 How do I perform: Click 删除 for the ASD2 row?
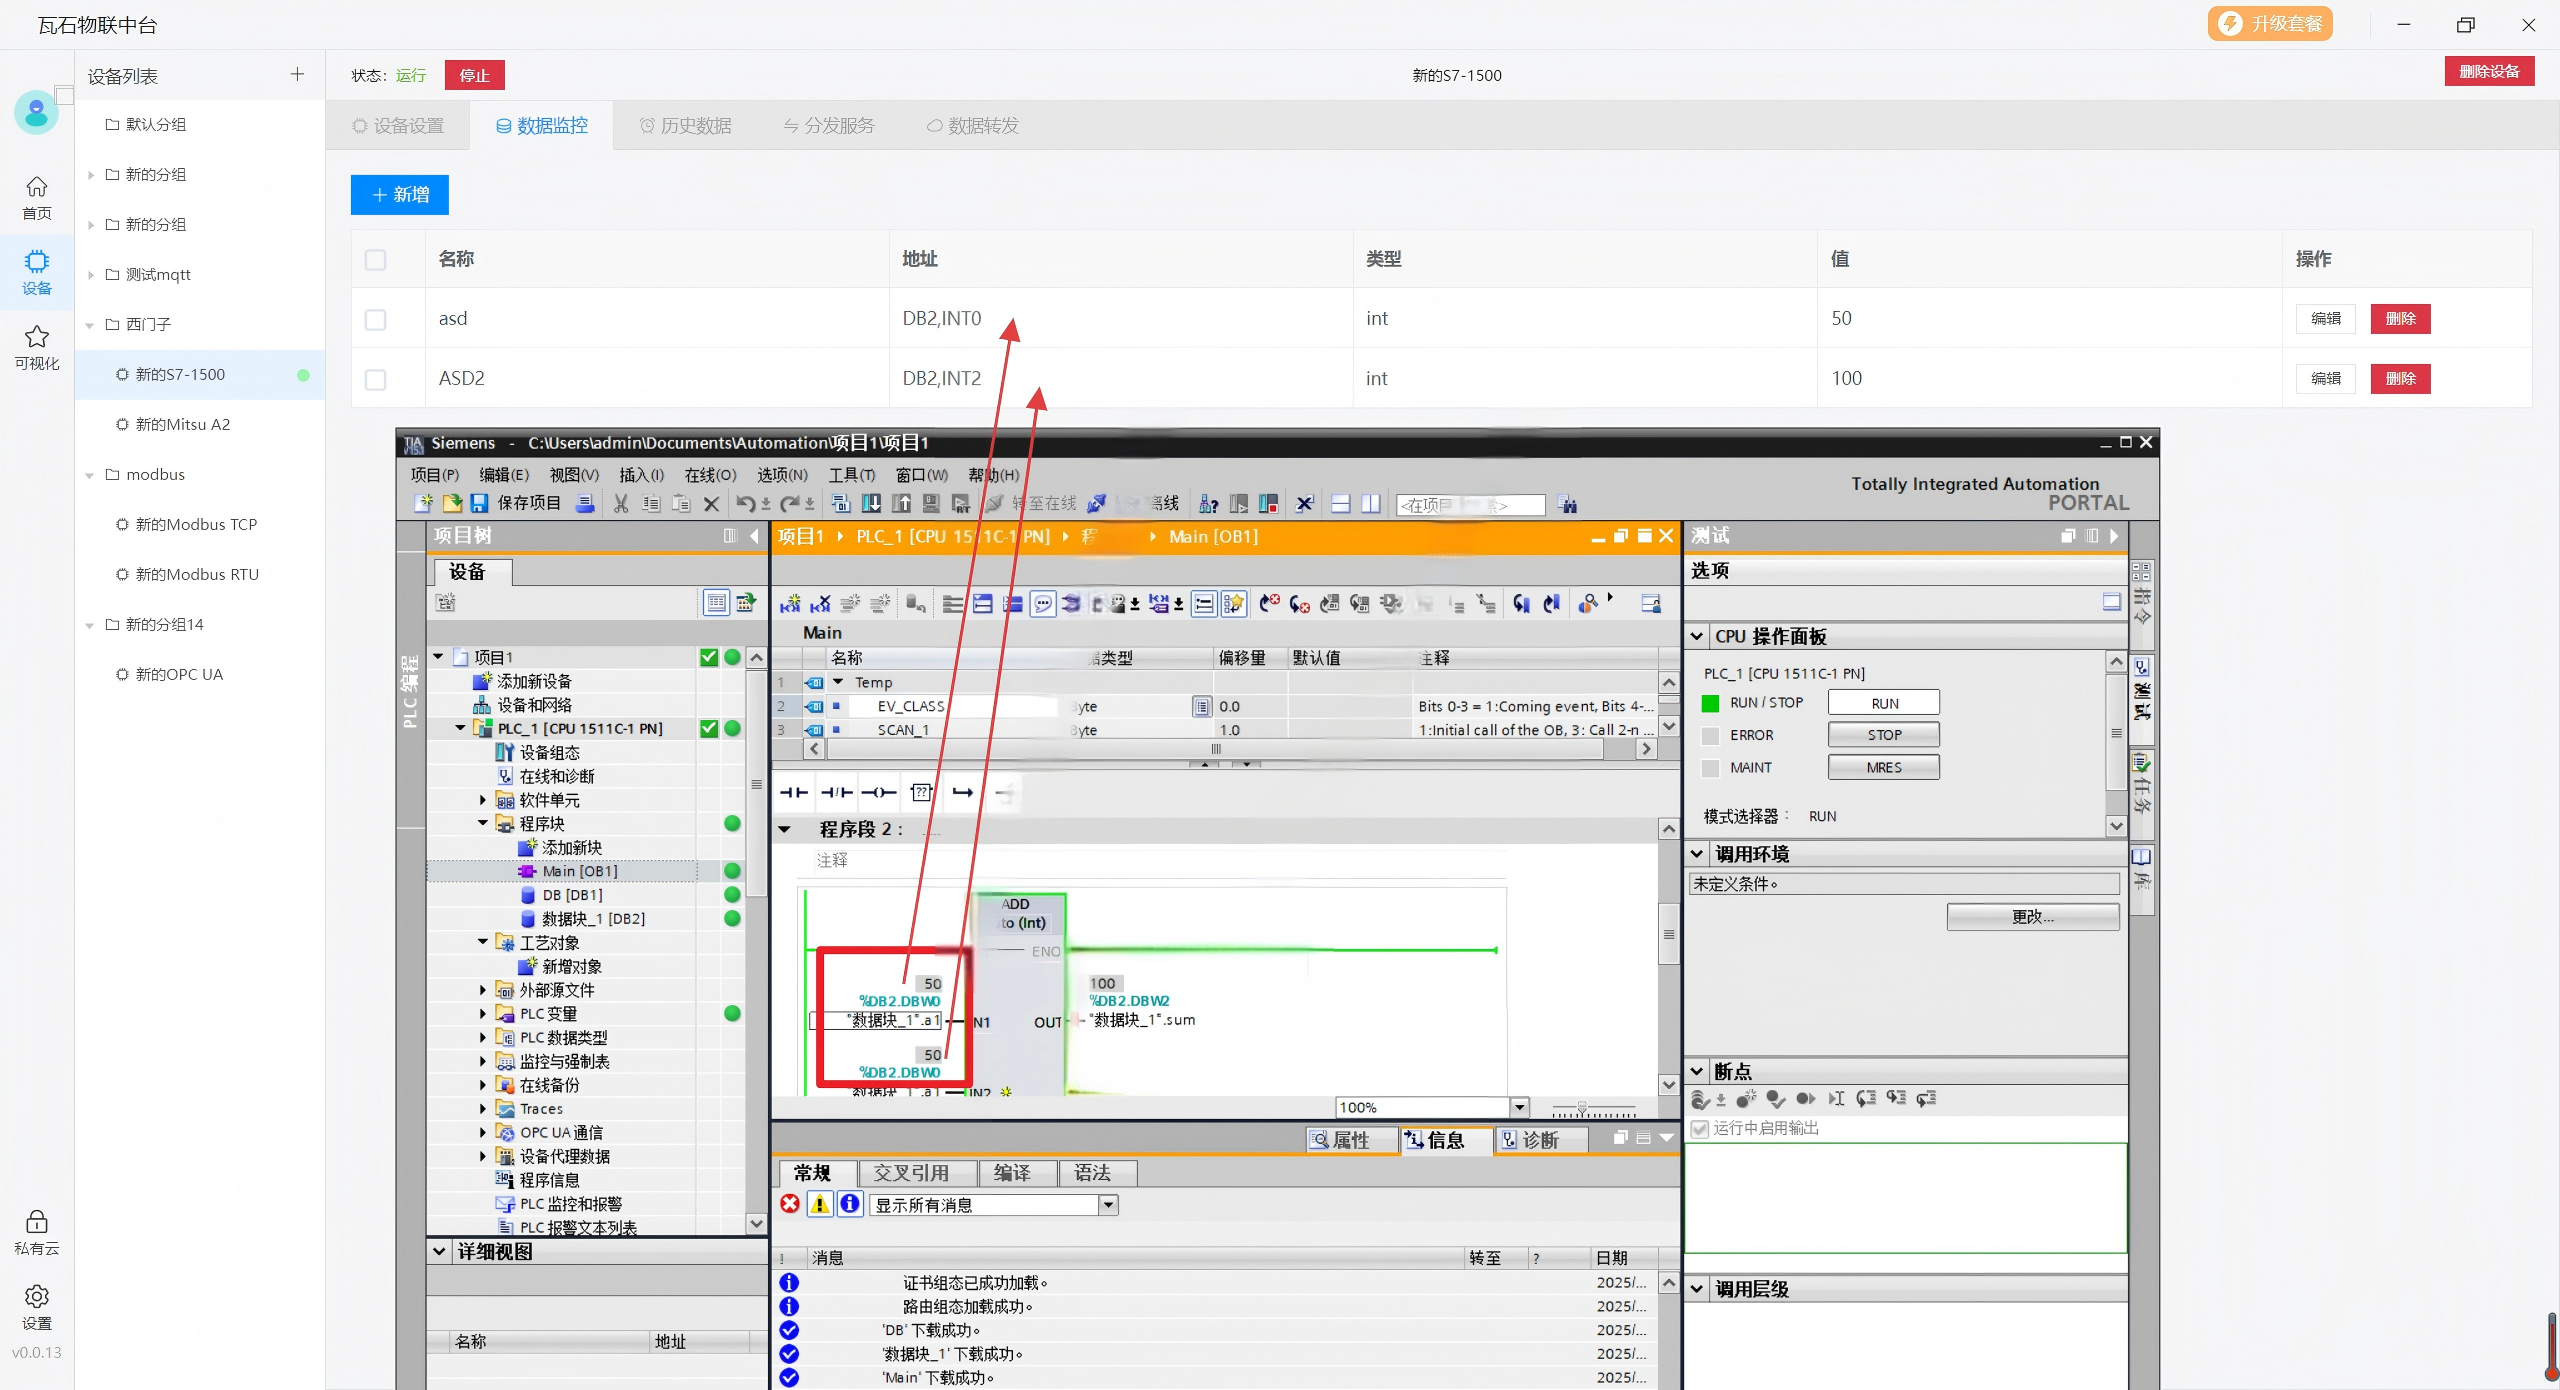[x=2400, y=379]
